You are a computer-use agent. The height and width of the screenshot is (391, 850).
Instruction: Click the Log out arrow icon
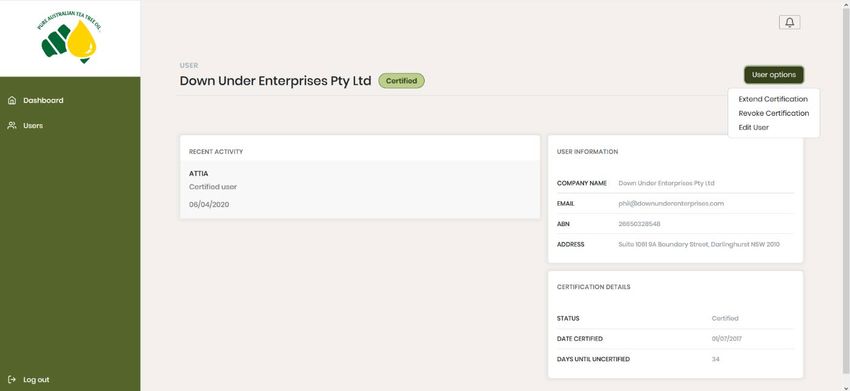12,380
